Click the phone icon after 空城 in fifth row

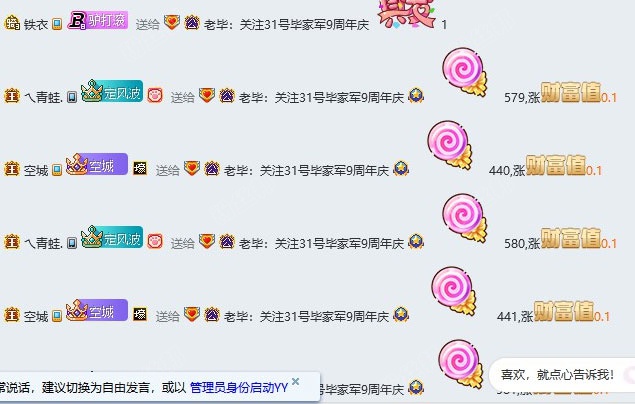[x=57, y=316]
